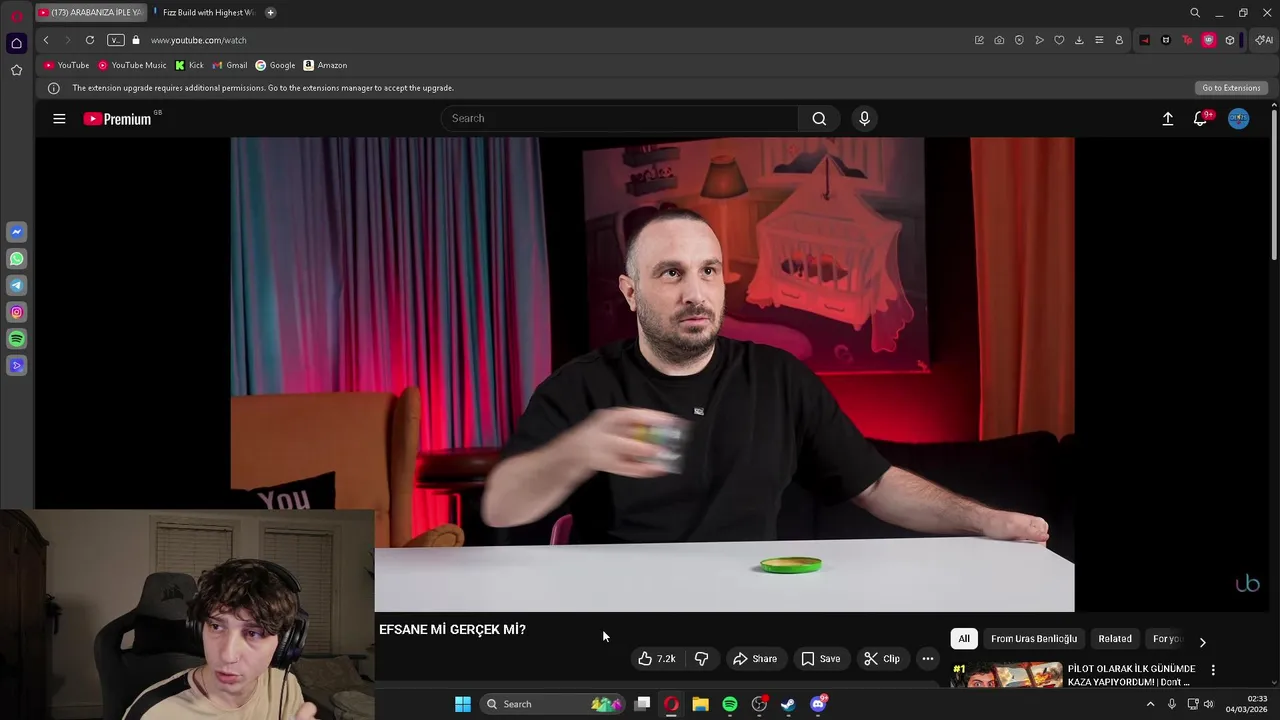Dislike the video with thumbs down
Image resolution: width=1280 pixels, height=720 pixels.
[702, 658]
